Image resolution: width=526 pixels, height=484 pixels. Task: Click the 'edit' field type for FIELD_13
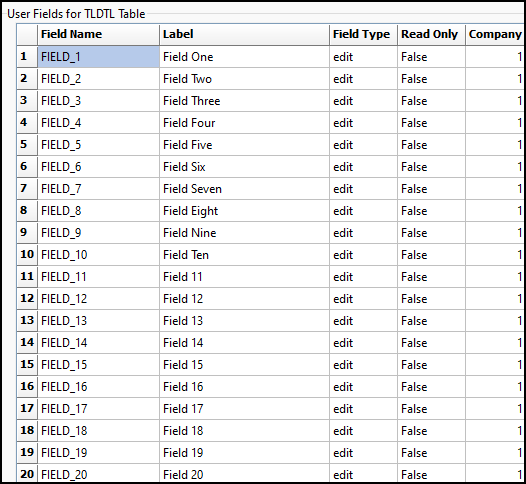[364, 321]
